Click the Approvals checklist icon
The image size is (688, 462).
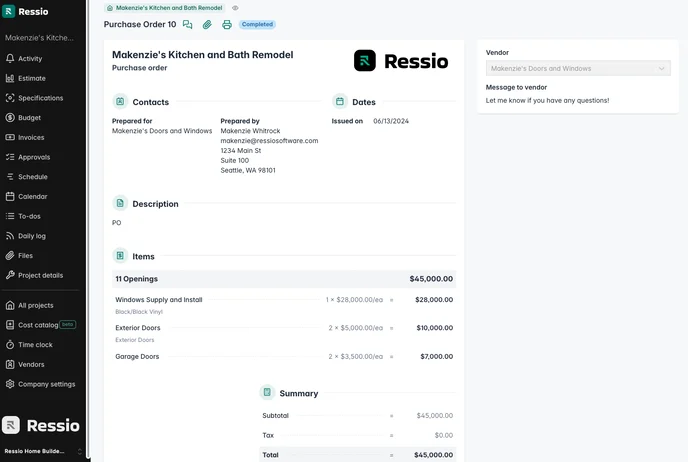click(10, 157)
